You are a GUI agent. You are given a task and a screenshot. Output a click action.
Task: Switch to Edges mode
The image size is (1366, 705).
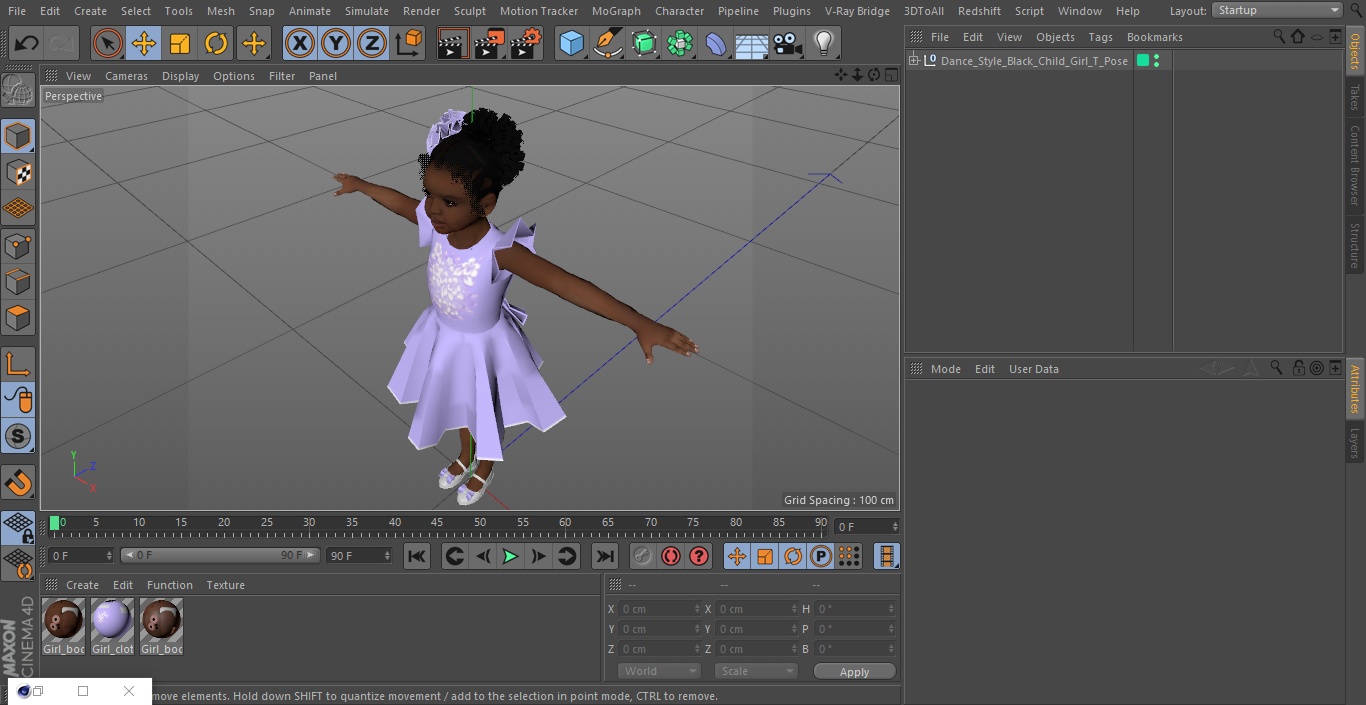(x=18, y=281)
